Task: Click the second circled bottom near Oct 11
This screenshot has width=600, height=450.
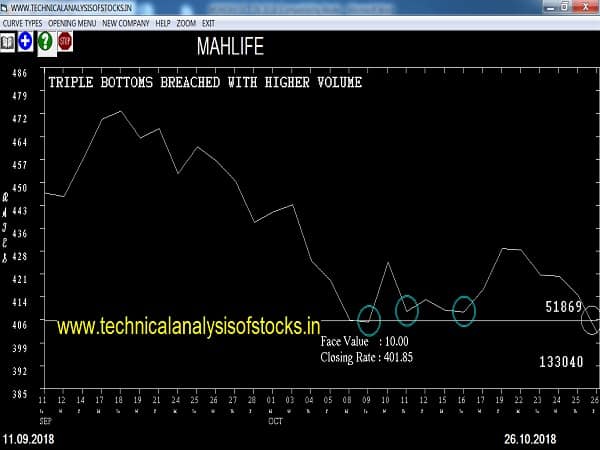Action: point(407,310)
